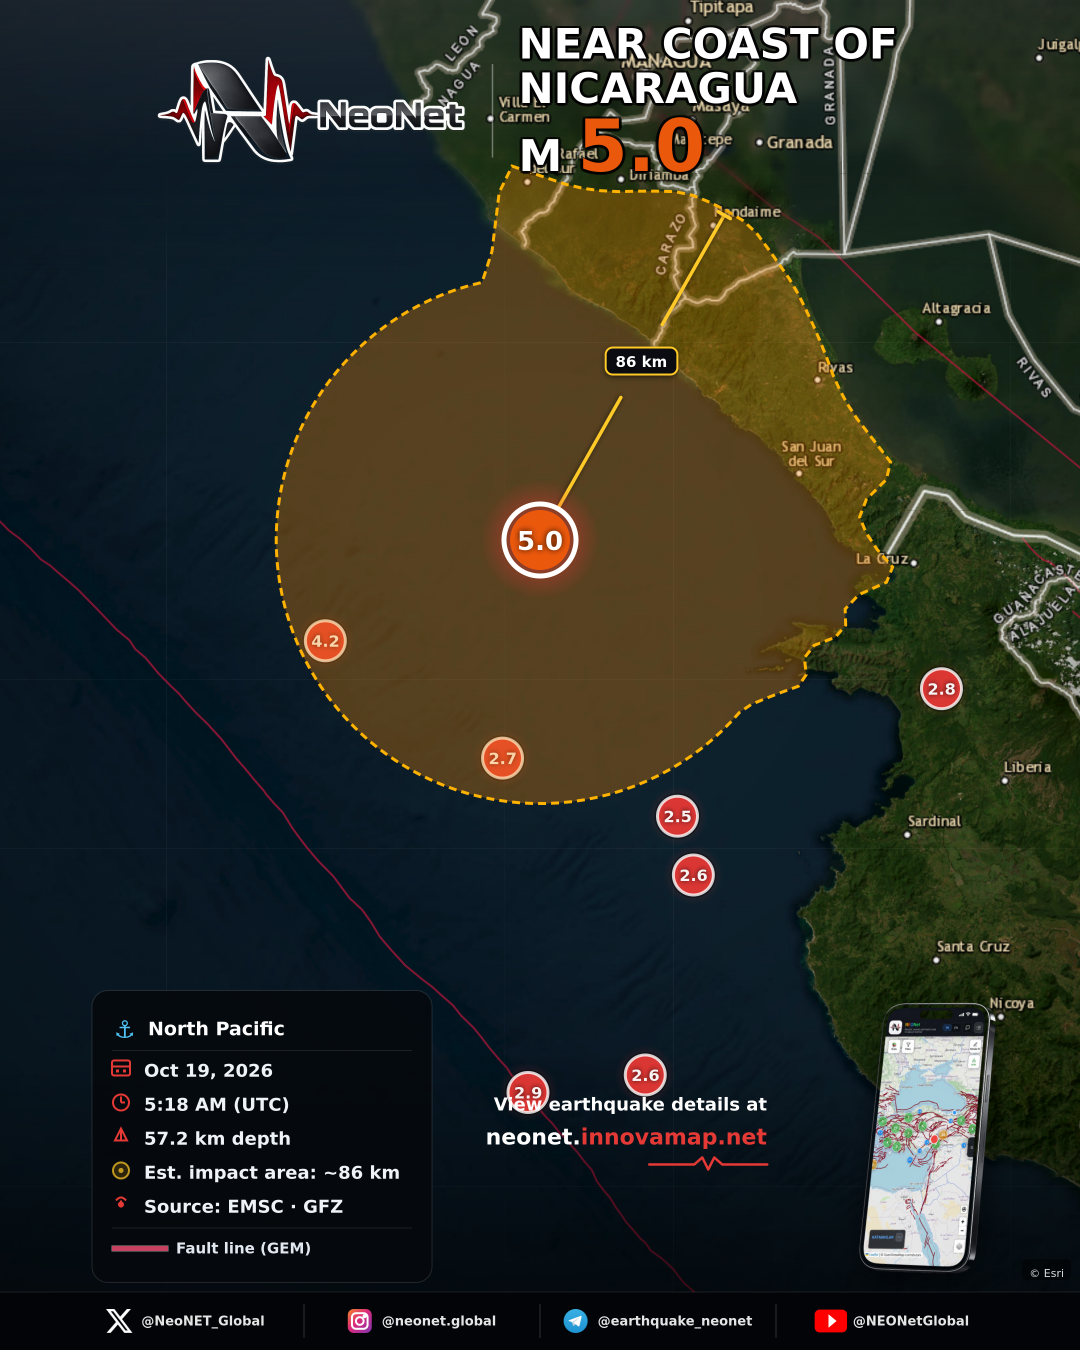Click the 5:18 AM (UTC) time
1080x1350 pixels.
click(x=217, y=1105)
